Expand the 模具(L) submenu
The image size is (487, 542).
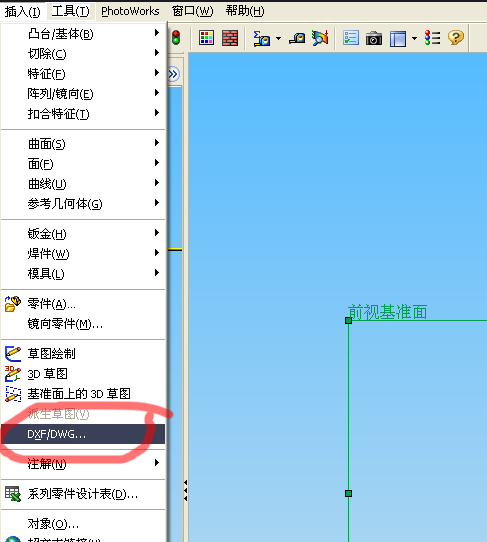click(x=83, y=274)
